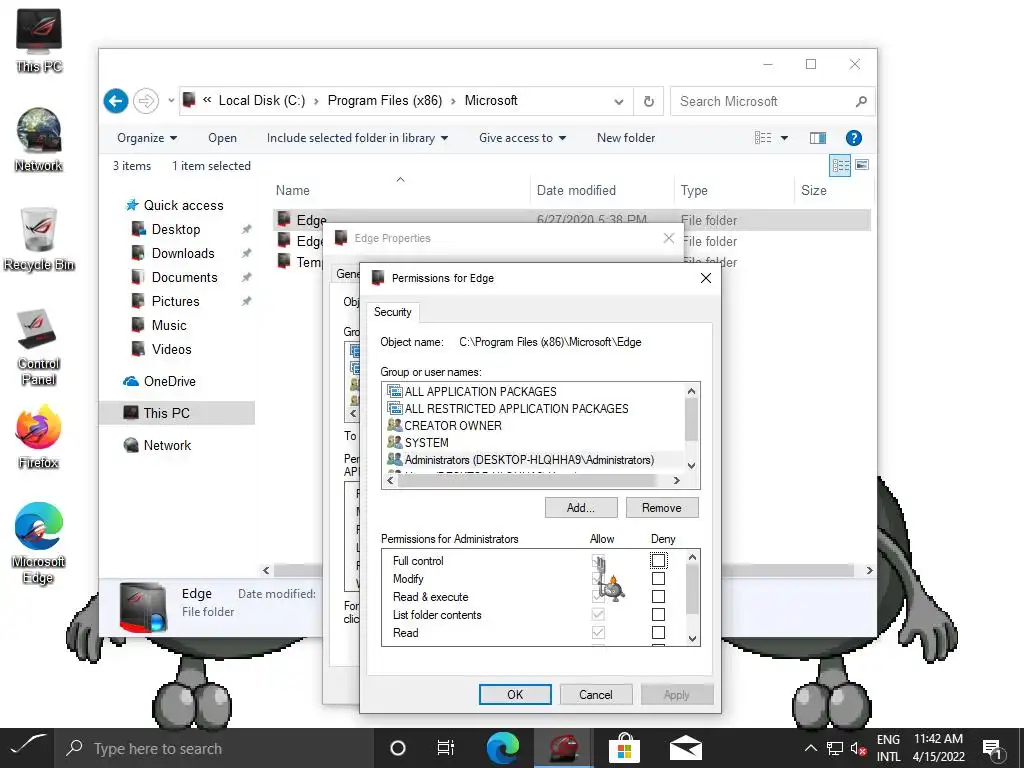Click New folder in toolbar
The width and height of the screenshot is (1024, 768).
[x=626, y=138]
